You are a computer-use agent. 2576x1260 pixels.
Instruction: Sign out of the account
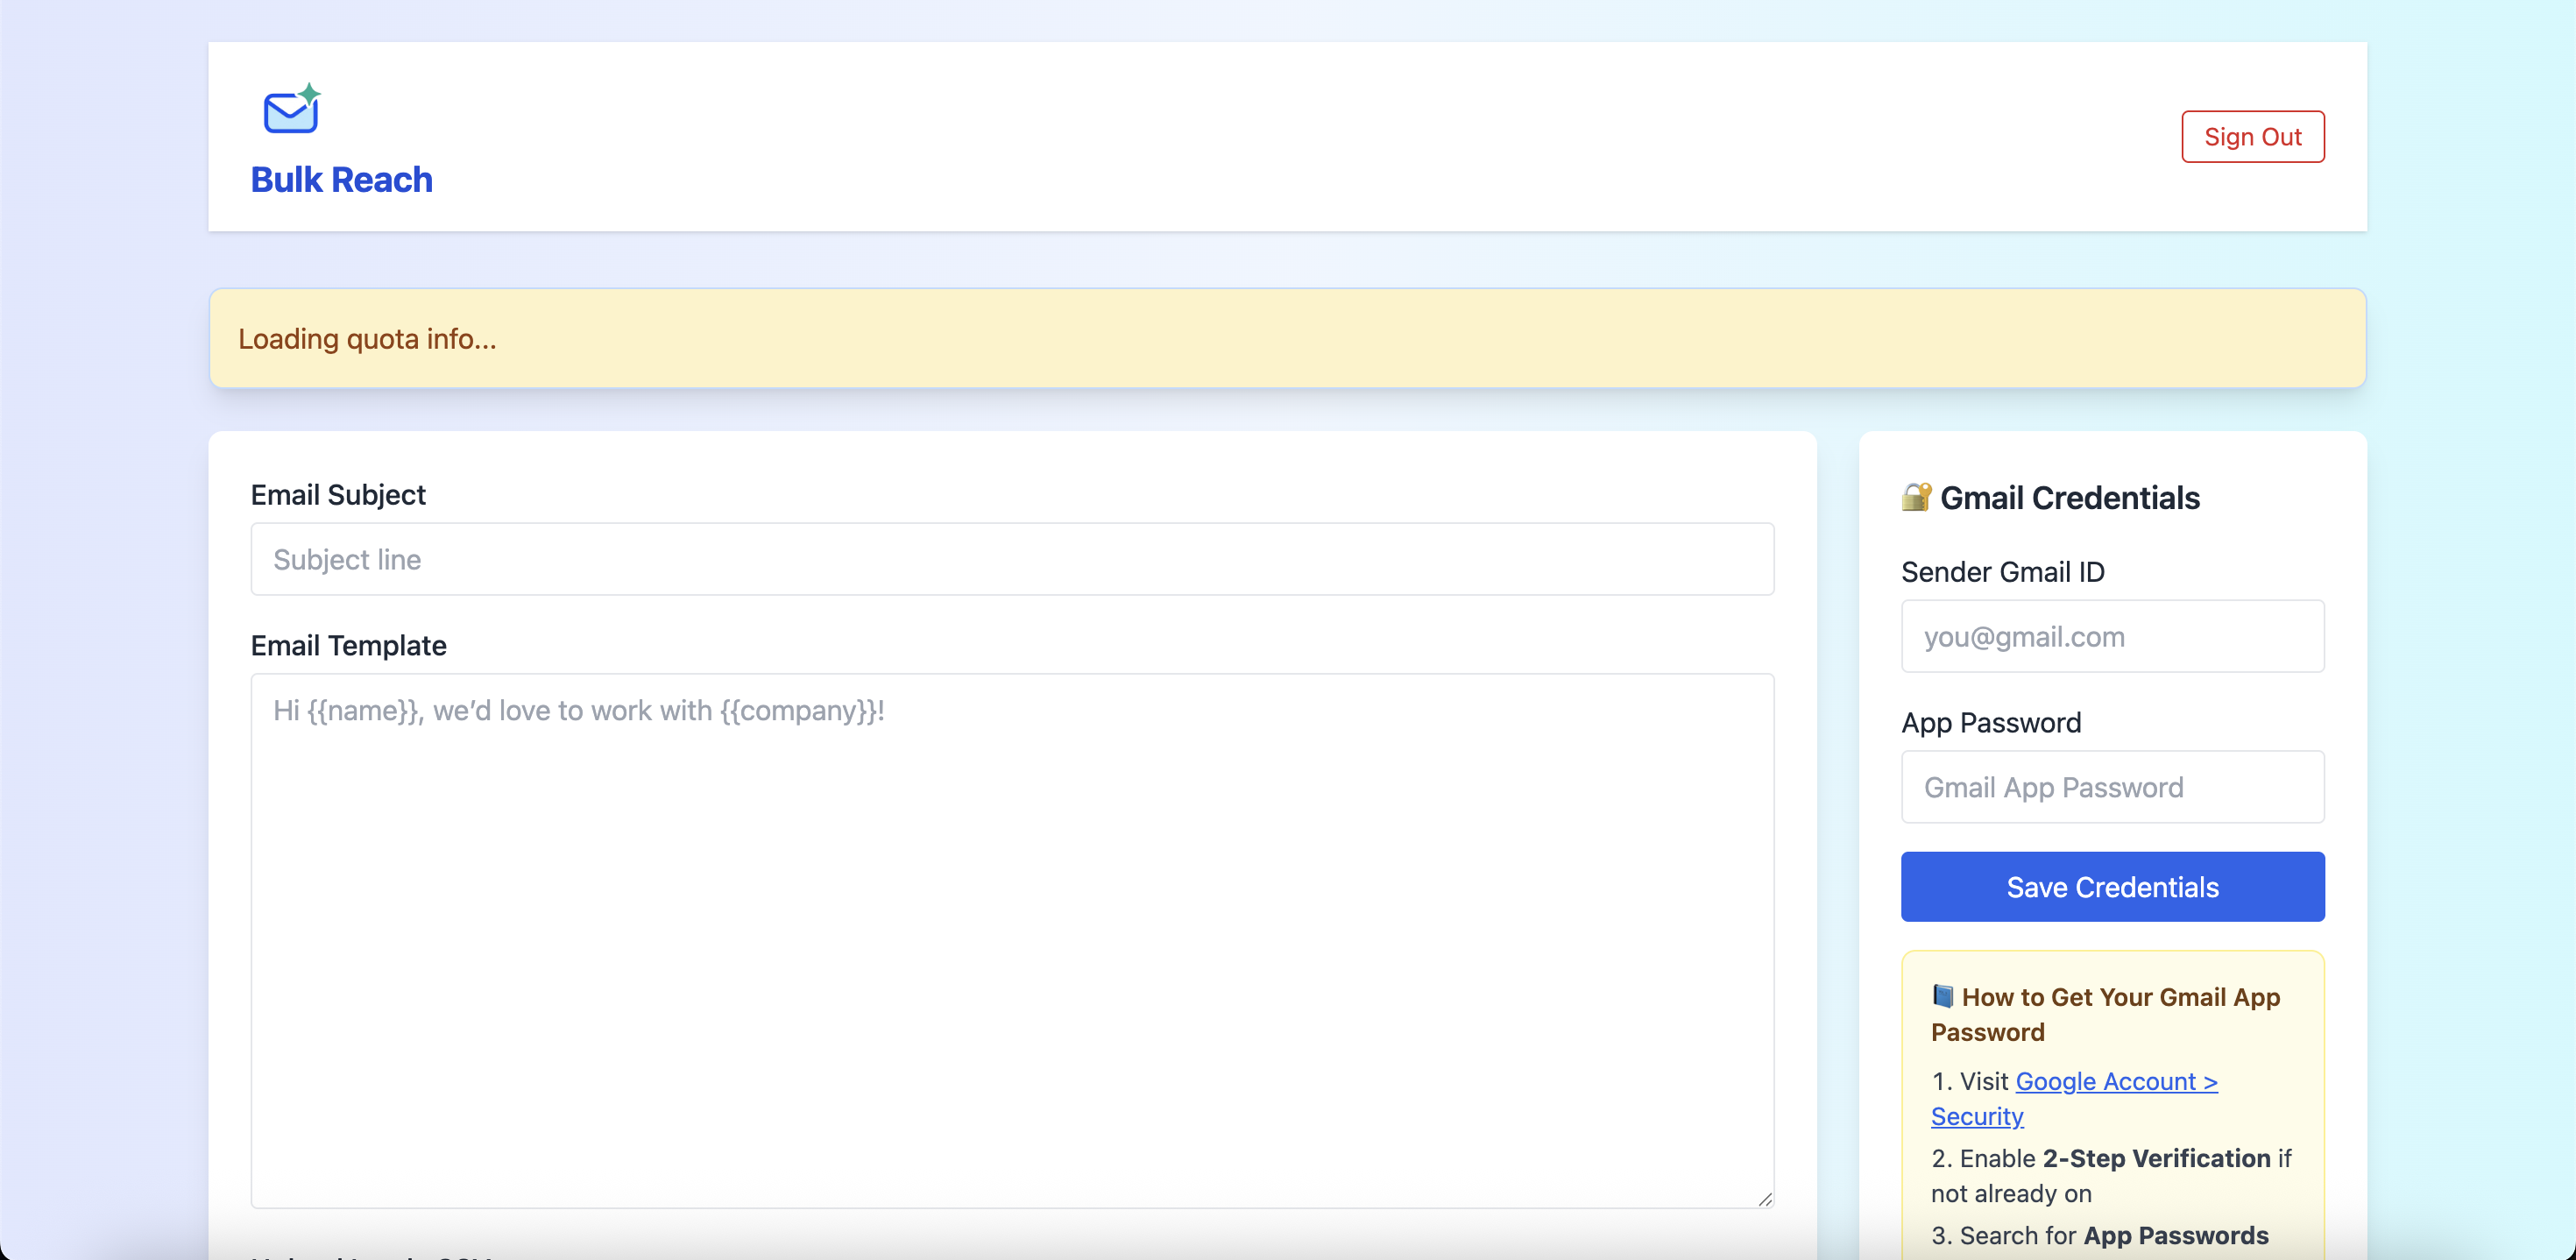coord(2252,137)
